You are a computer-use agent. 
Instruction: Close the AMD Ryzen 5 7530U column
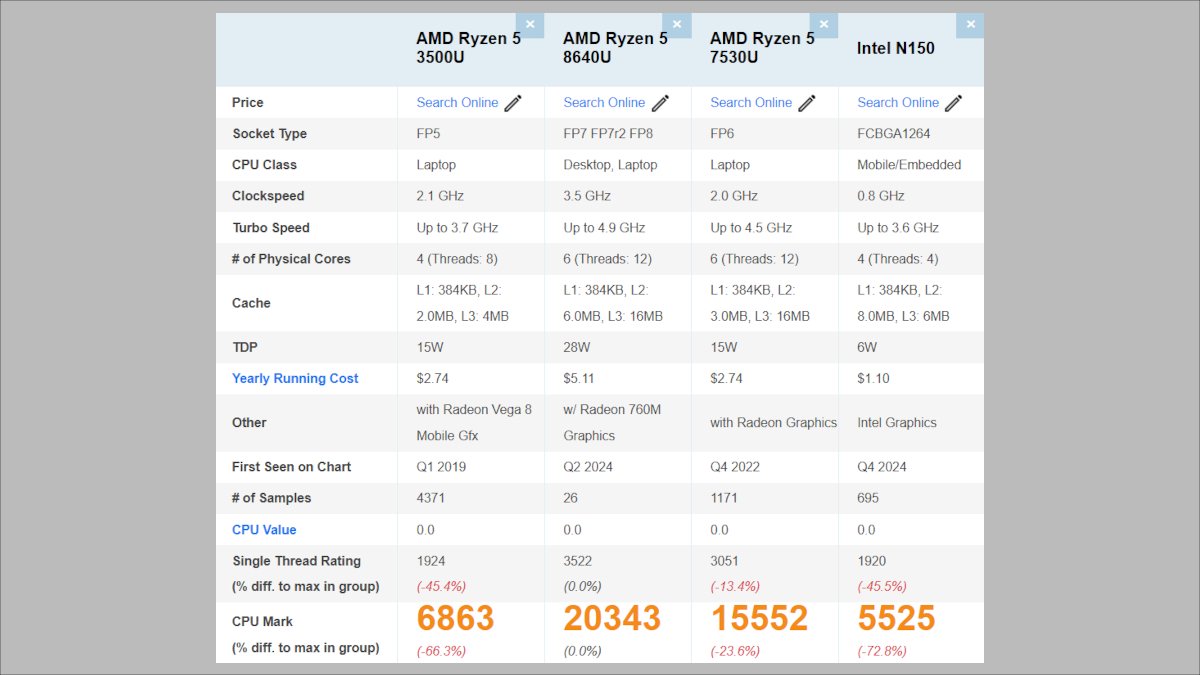(824, 25)
